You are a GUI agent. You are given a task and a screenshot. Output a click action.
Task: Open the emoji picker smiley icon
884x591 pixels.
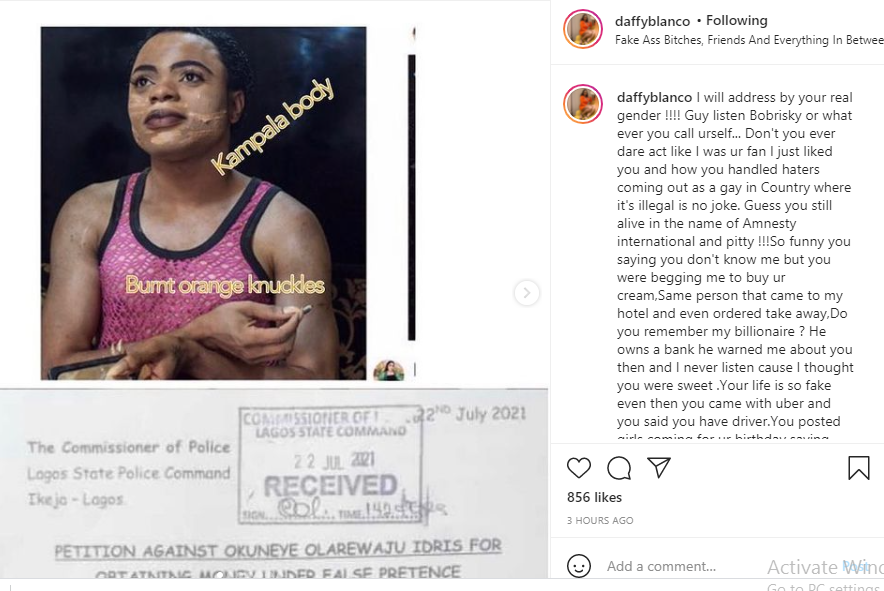pyautogui.click(x=578, y=566)
